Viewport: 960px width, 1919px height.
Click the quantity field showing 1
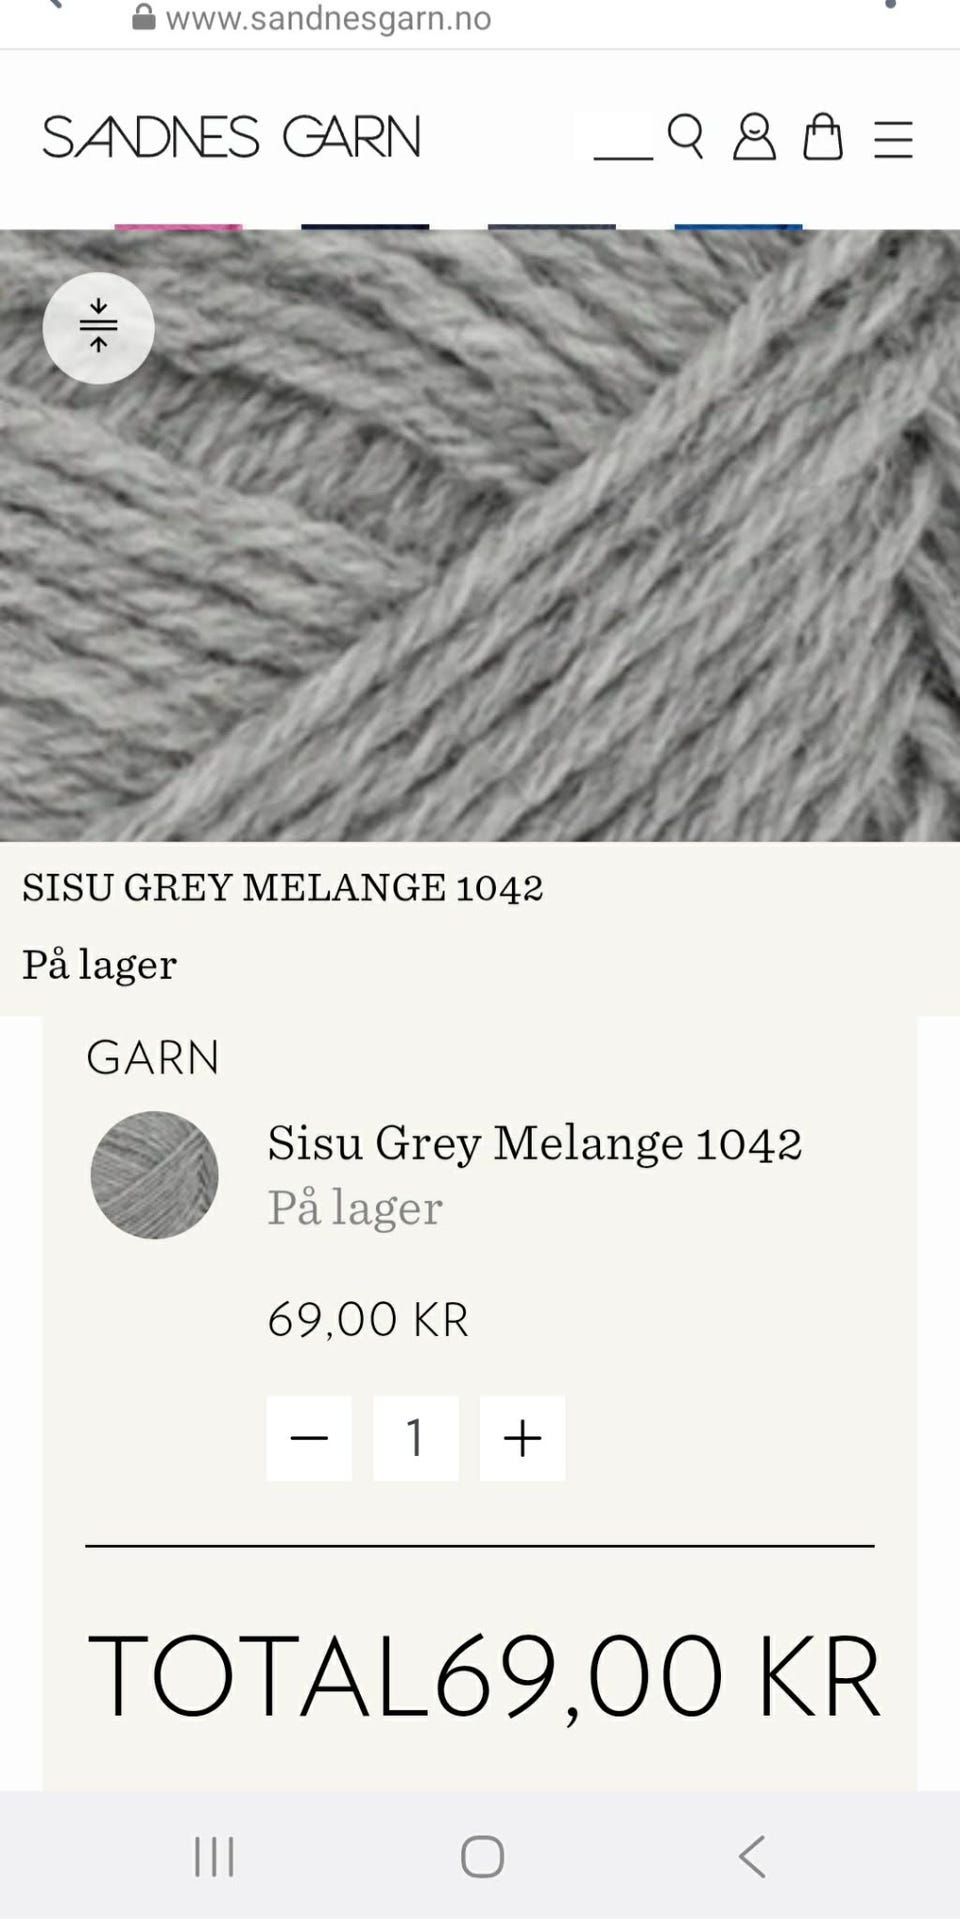point(416,1438)
